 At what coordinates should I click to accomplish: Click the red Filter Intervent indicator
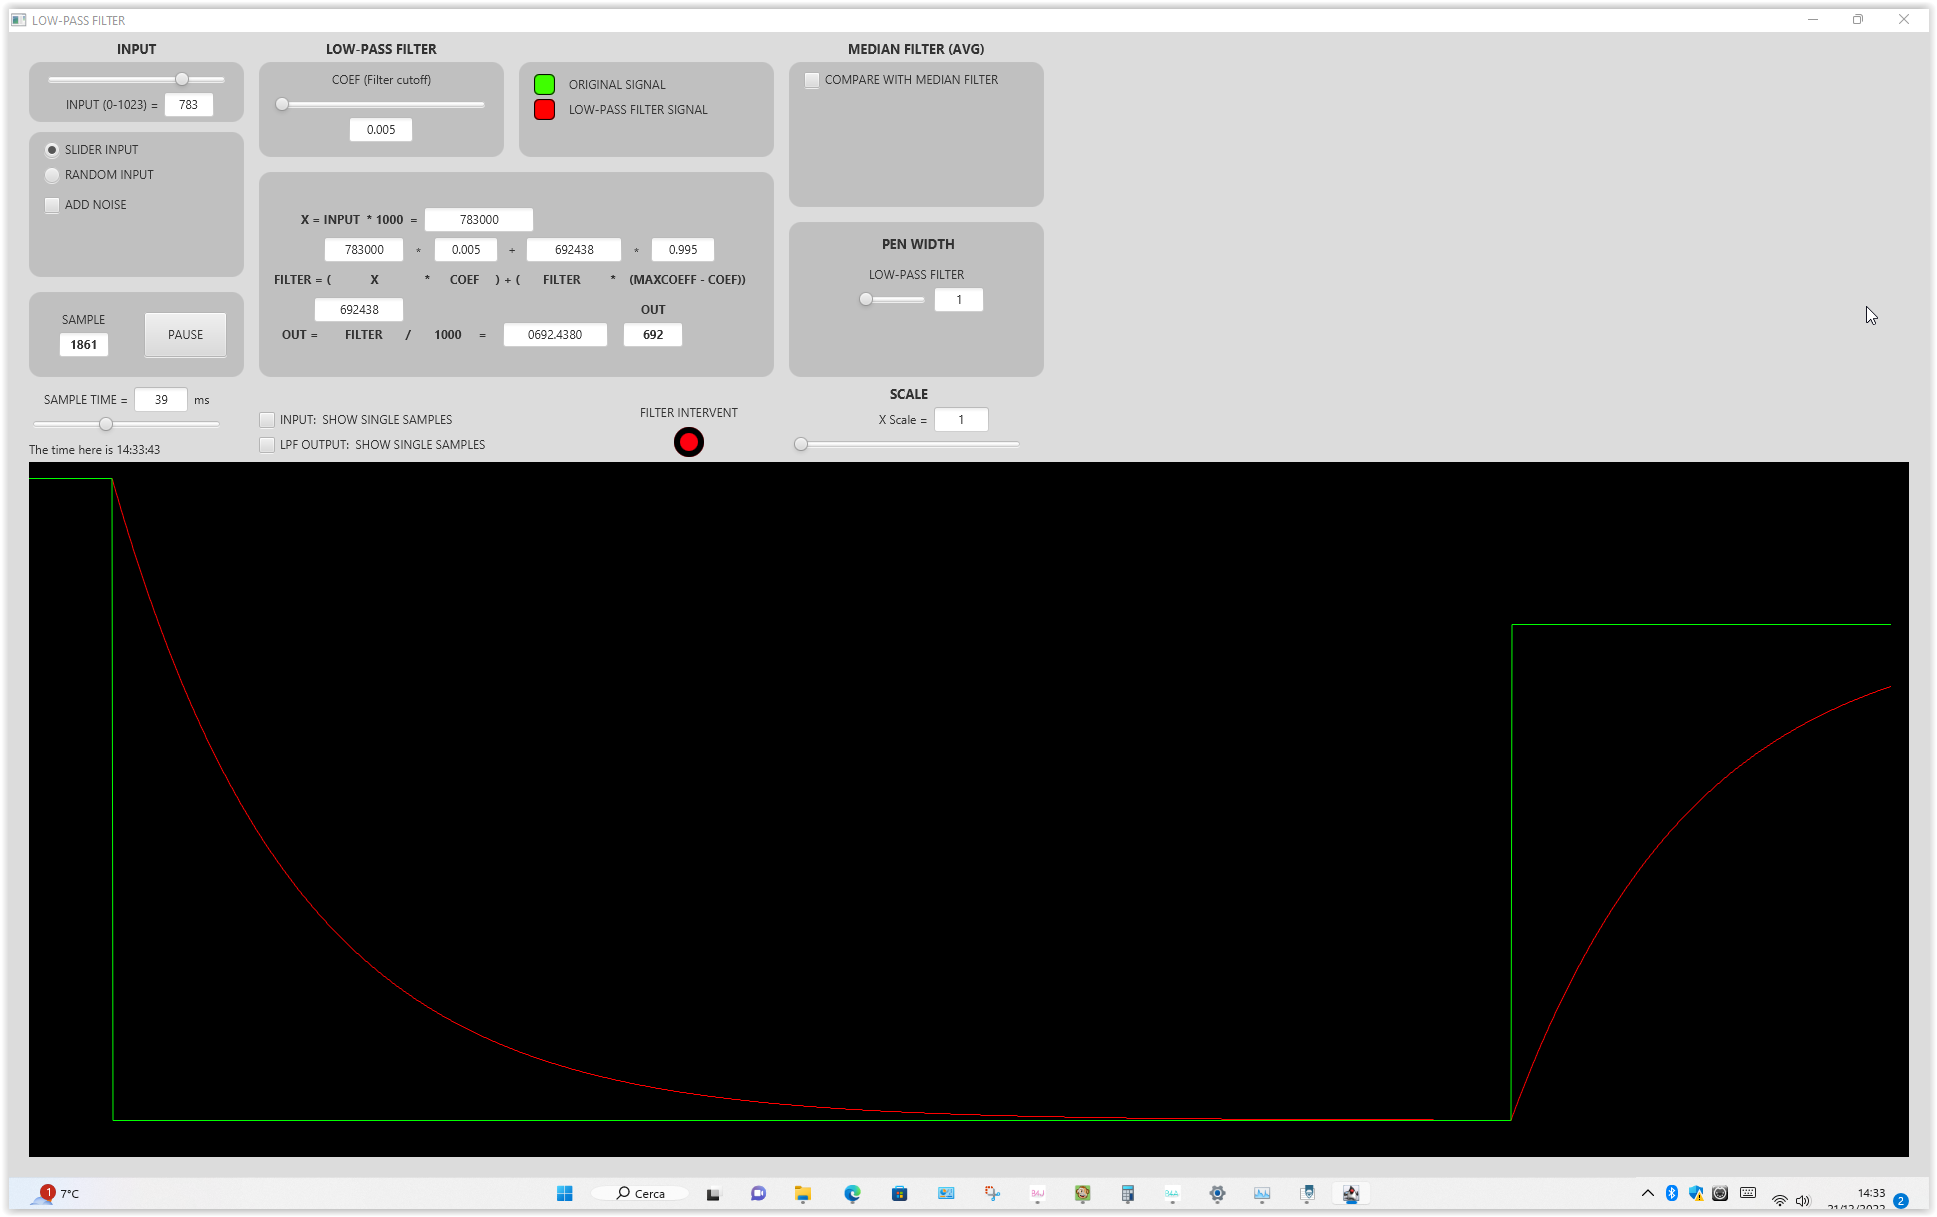688,442
